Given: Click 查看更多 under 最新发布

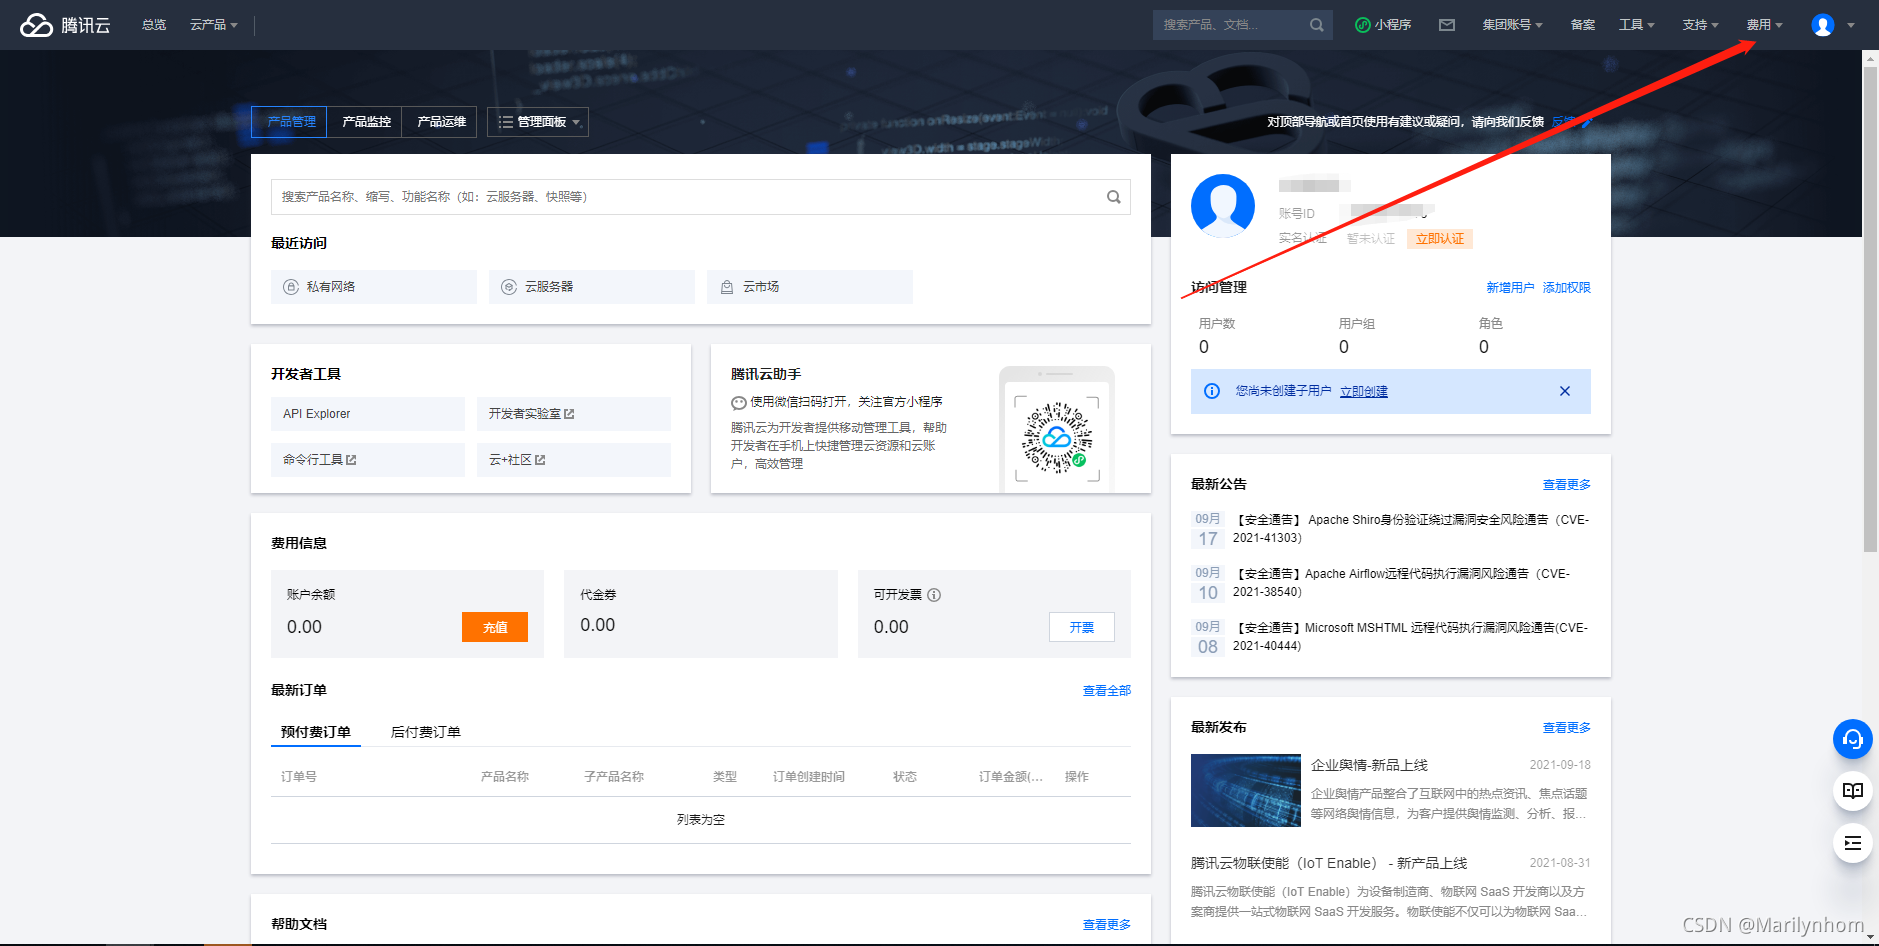Looking at the screenshot, I should click(x=1566, y=728).
